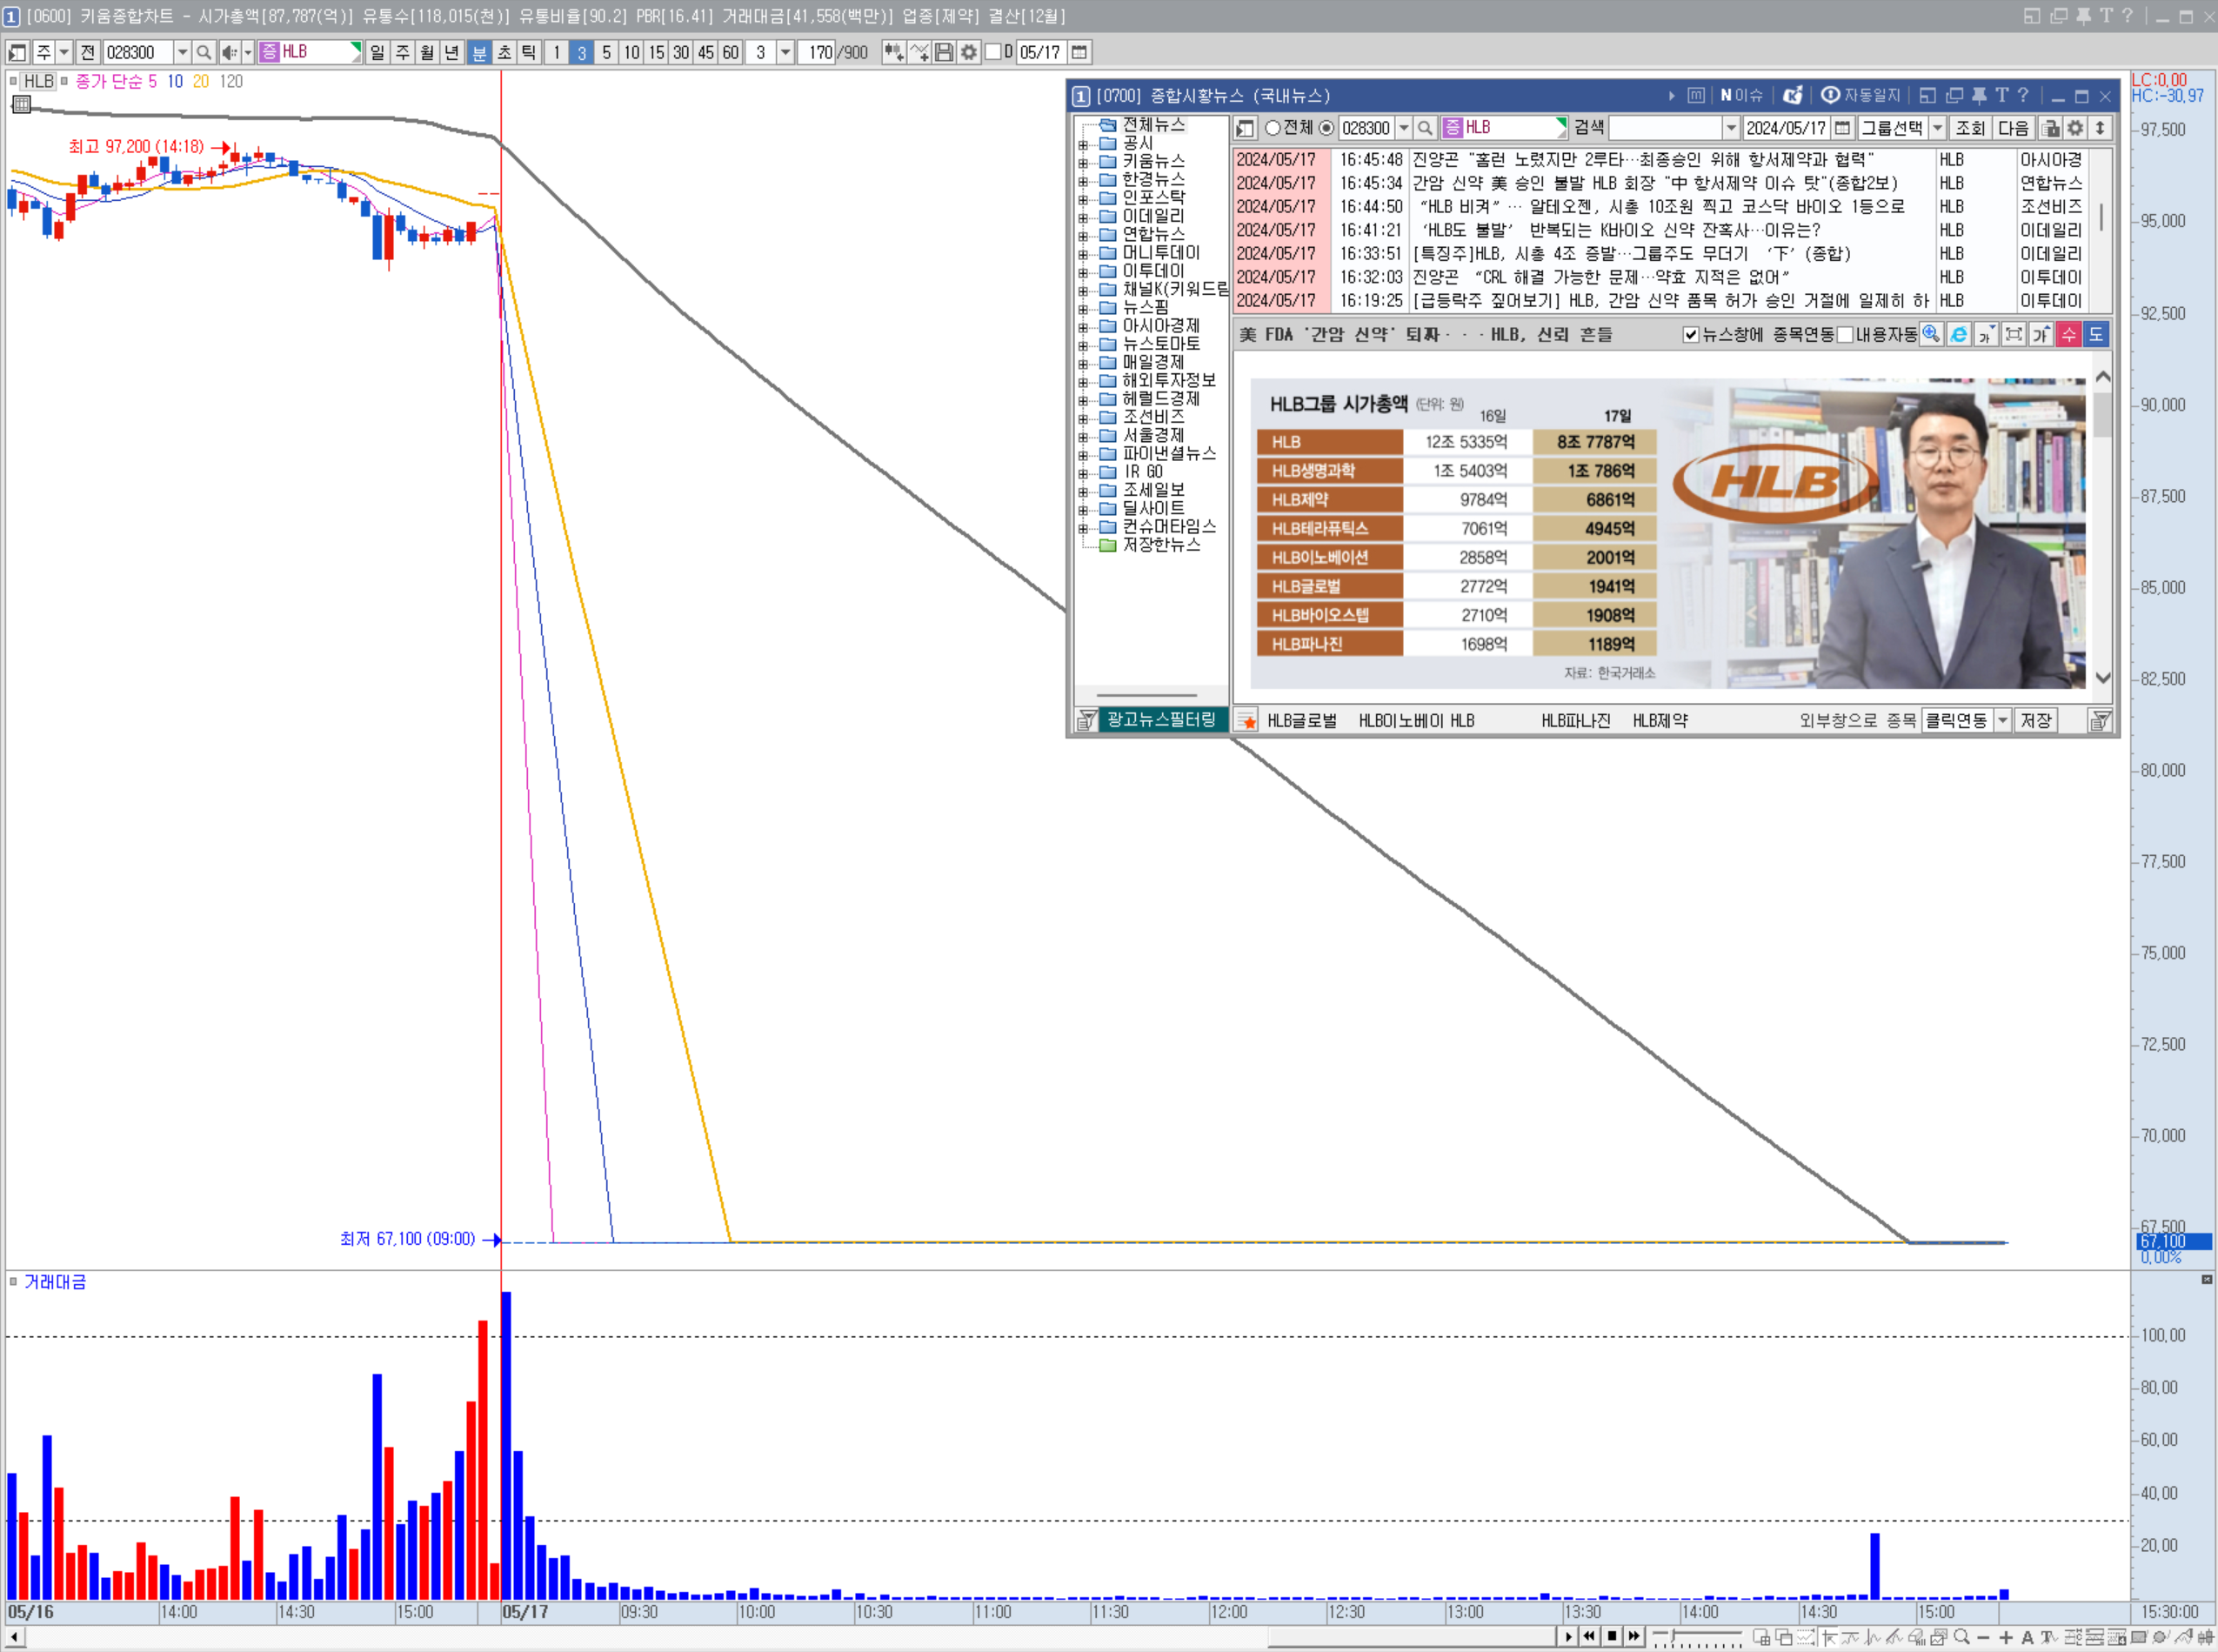Click the 광고뉴스필터링 button
2218x1652 pixels.
click(1160, 720)
